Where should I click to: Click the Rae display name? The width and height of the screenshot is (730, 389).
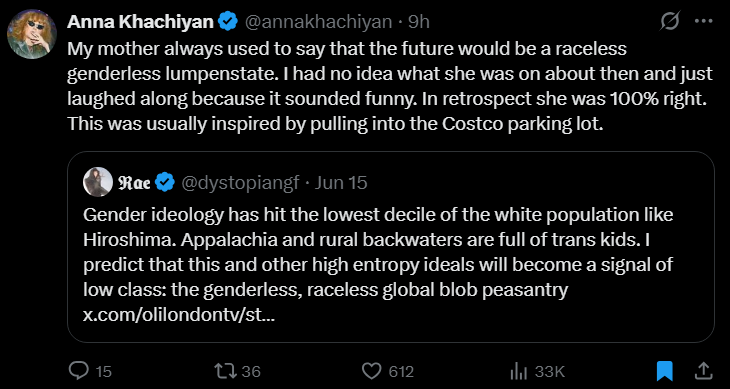[x=135, y=182]
